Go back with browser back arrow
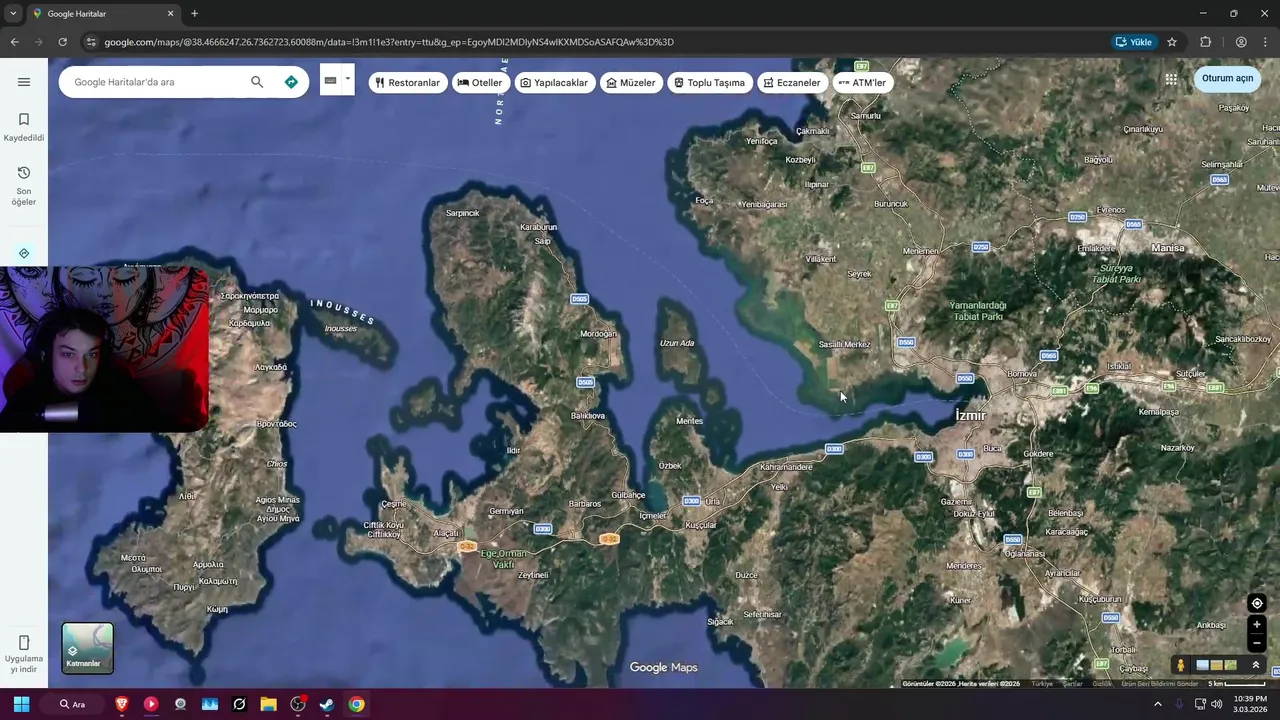This screenshot has width=1280, height=720. [x=14, y=42]
